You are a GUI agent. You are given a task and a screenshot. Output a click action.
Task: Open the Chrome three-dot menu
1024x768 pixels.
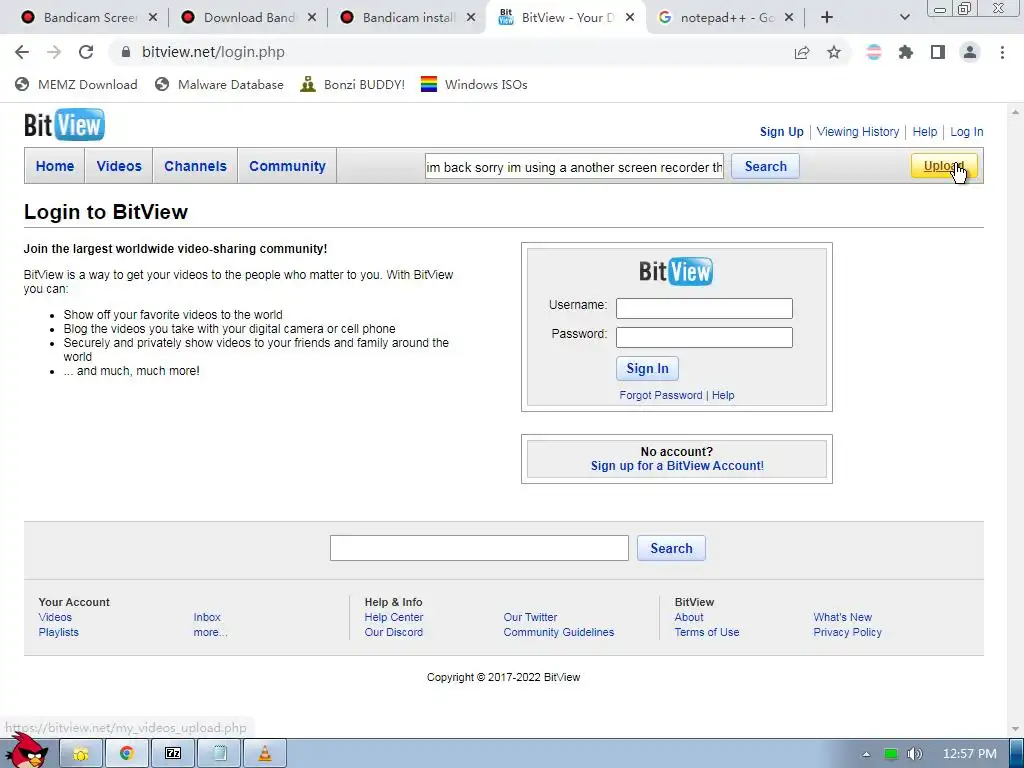(x=1002, y=52)
